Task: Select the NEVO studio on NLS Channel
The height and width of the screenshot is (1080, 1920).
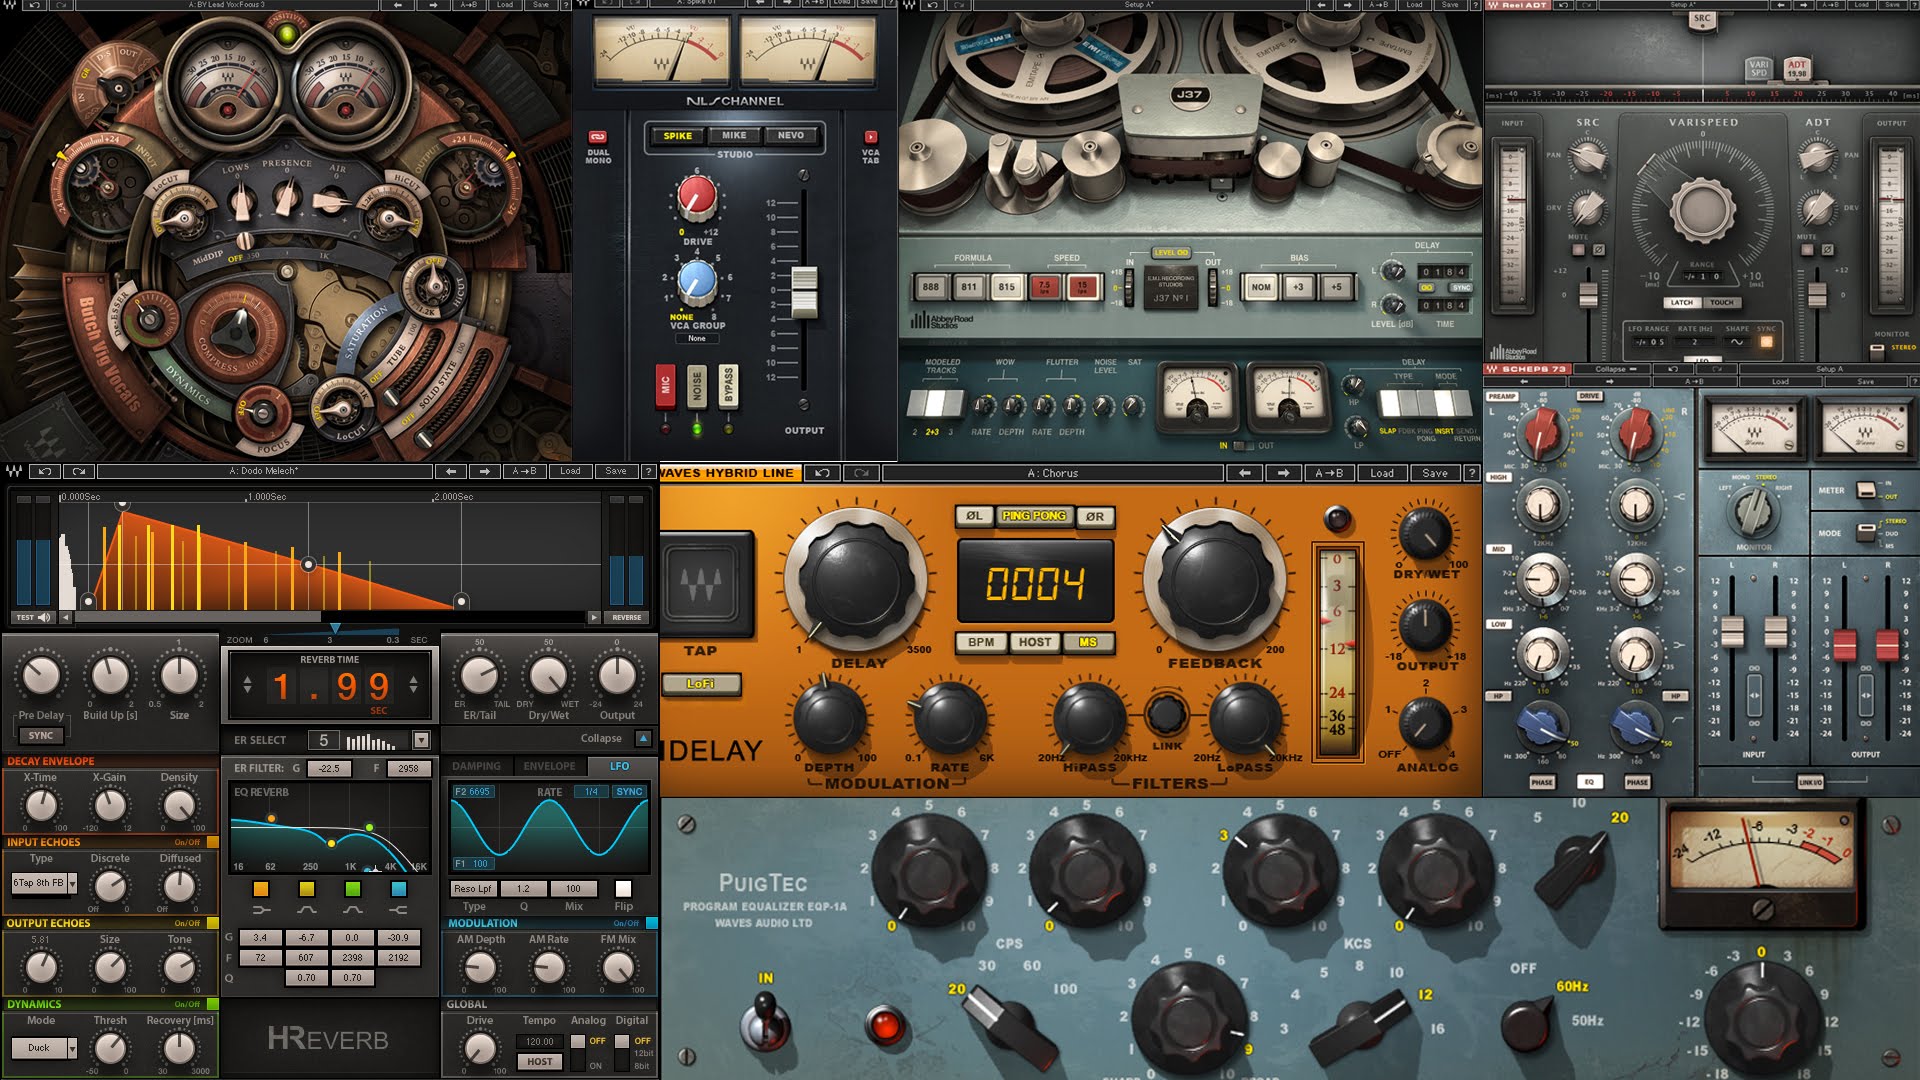Action: pyautogui.click(x=790, y=136)
